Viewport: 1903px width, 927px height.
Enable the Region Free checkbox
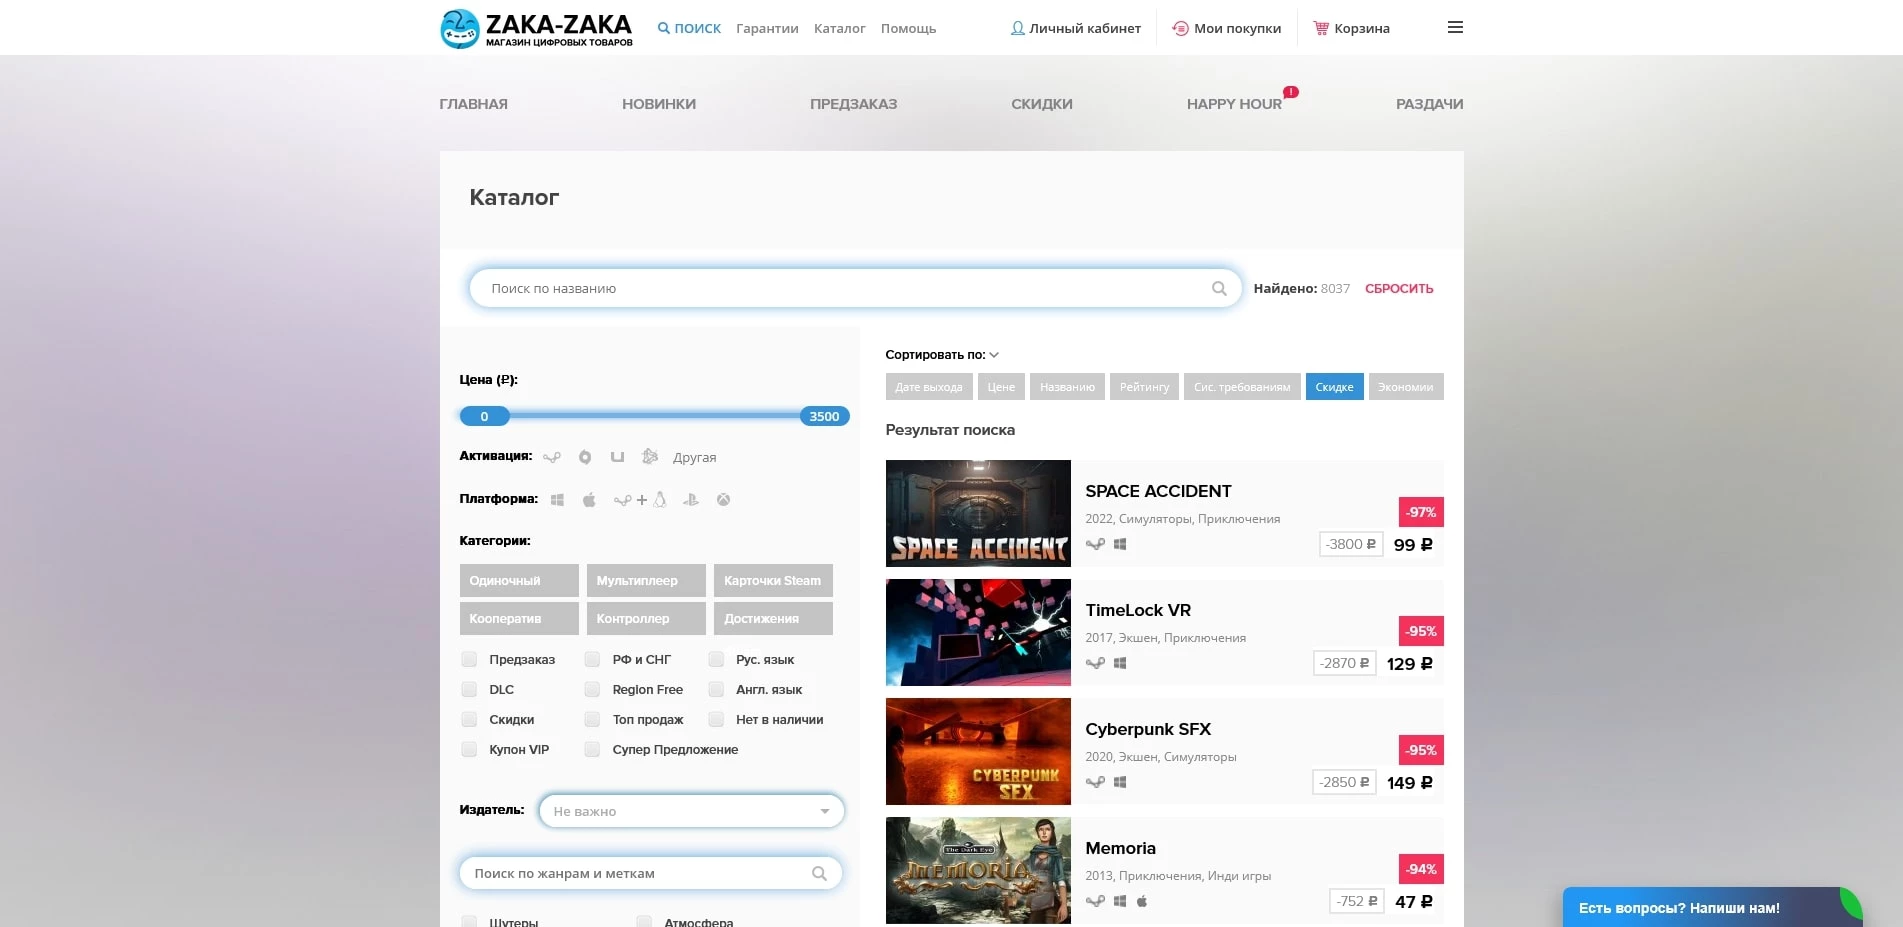point(592,689)
